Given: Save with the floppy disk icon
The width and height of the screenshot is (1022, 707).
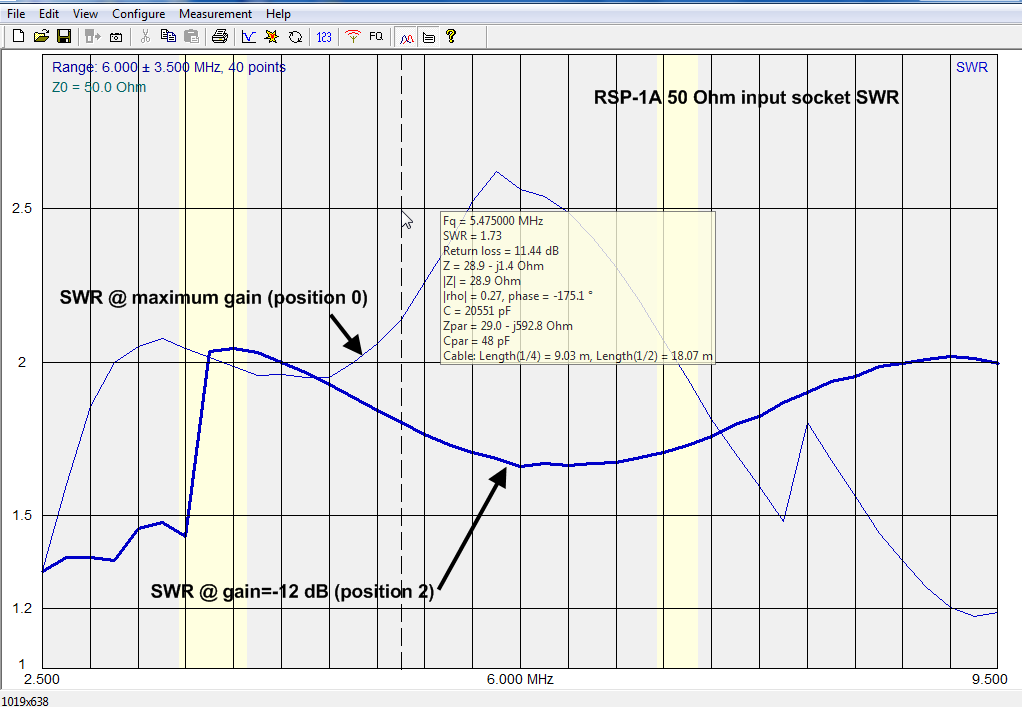Looking at the screenshot, I should point(64,36).
